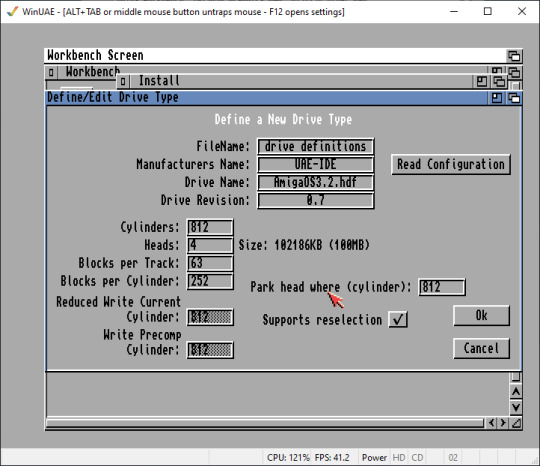
Task: Click the FPS: 41.2 status readout
Action: 332,458
